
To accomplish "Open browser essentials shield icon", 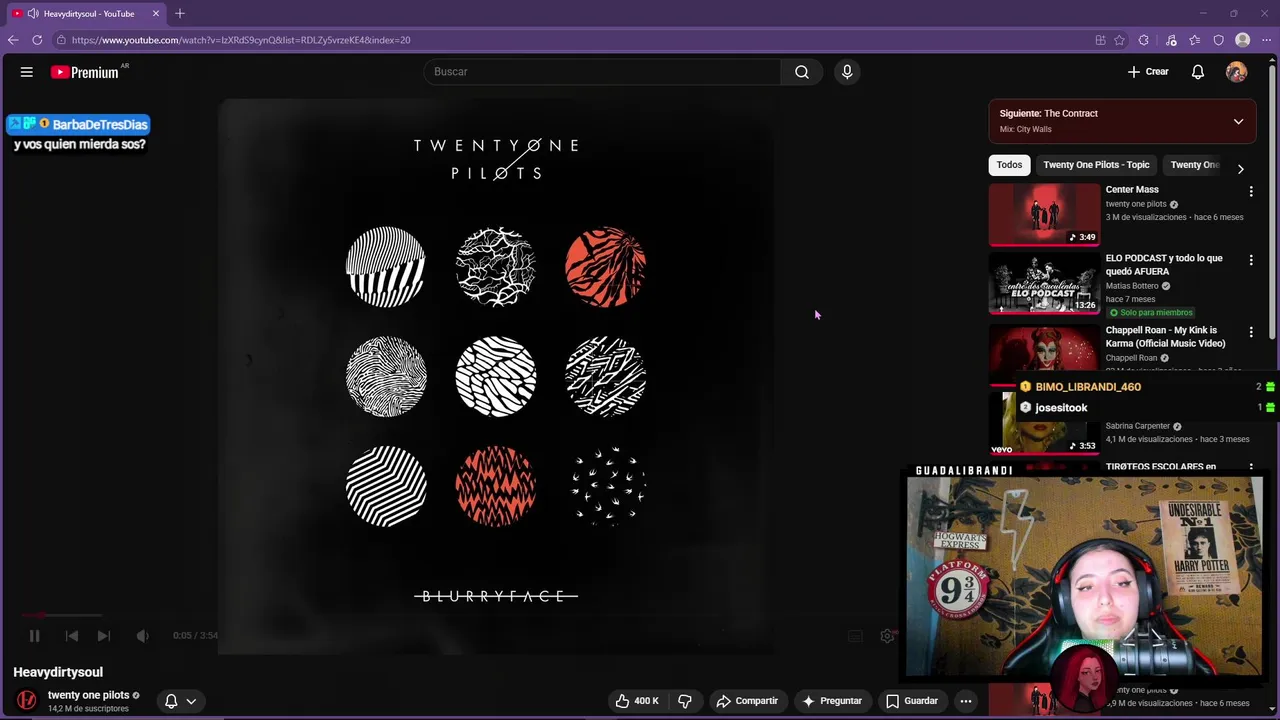I will click(1219, 40).
